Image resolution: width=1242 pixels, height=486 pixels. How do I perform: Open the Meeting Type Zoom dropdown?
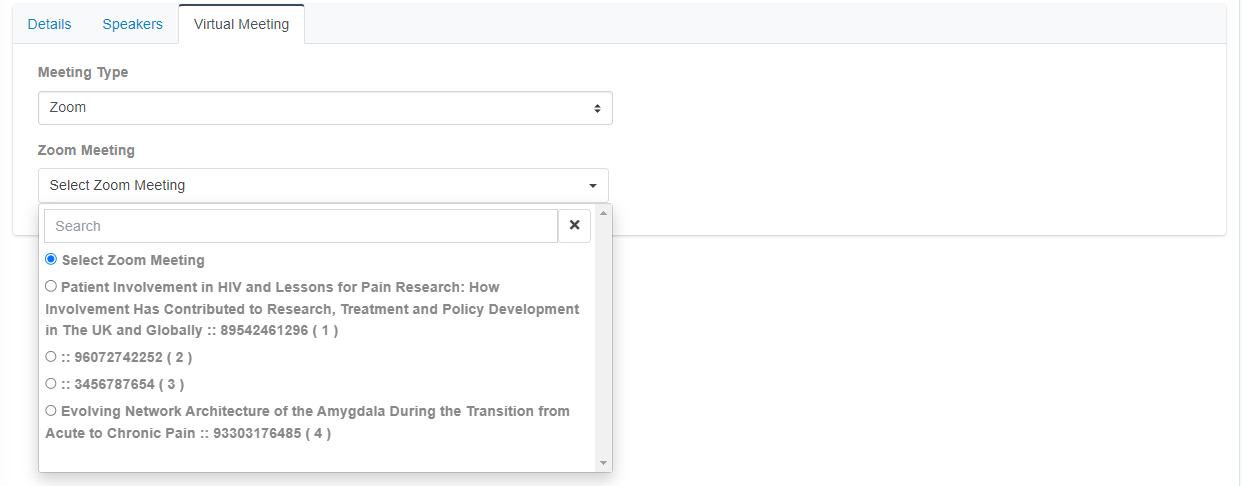[x=325, y=108]
